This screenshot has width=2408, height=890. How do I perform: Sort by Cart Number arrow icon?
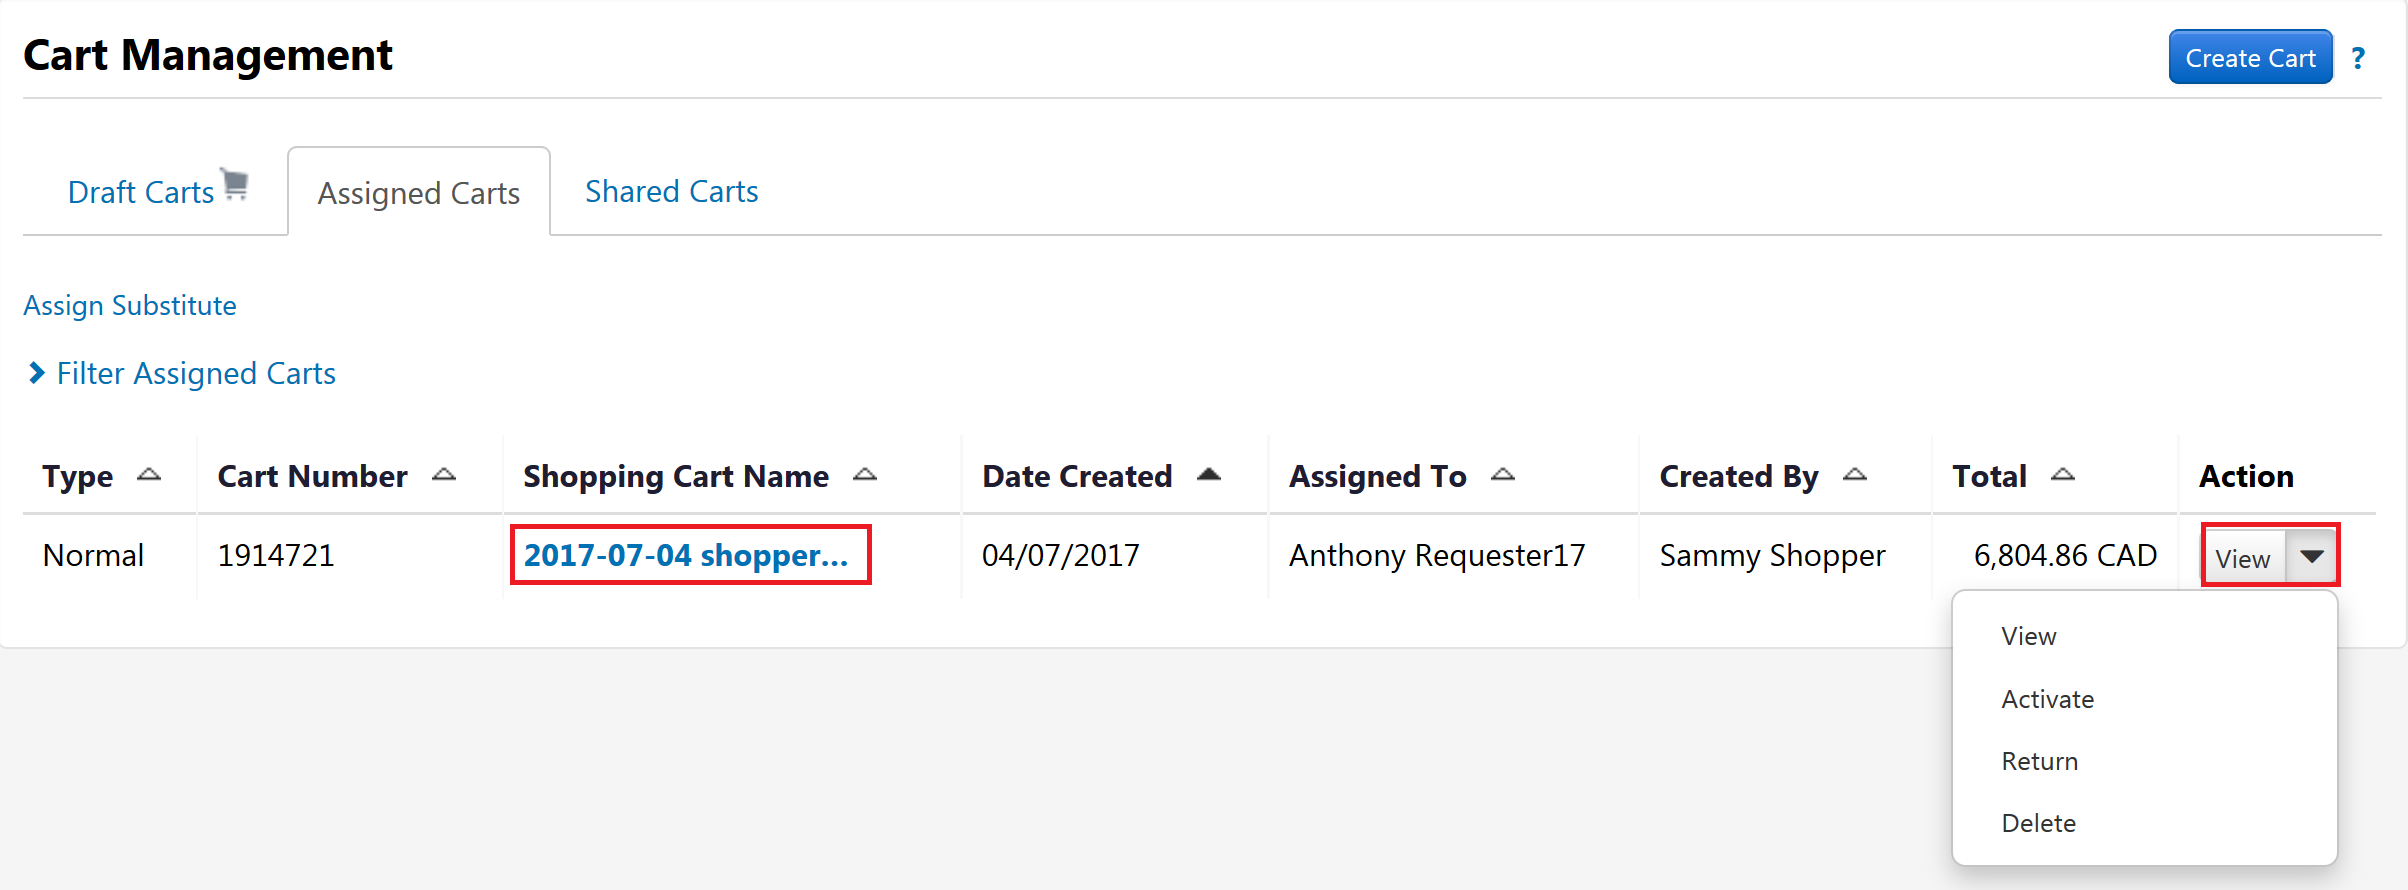(444, 475)
